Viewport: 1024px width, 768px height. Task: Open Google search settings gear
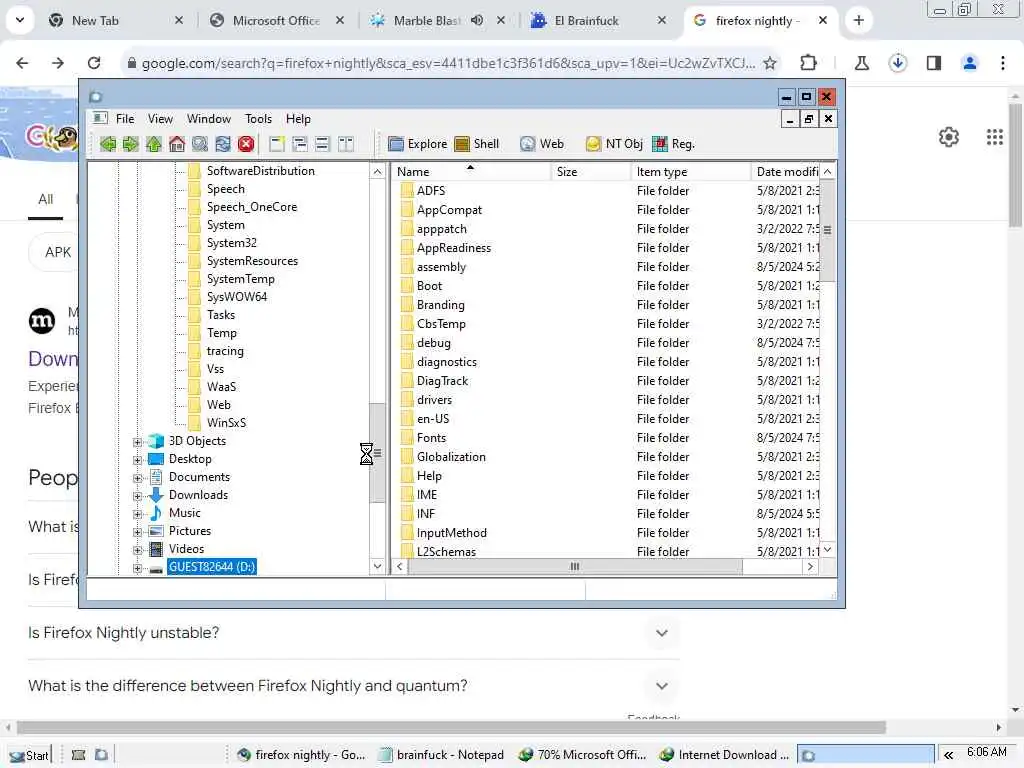949,137
